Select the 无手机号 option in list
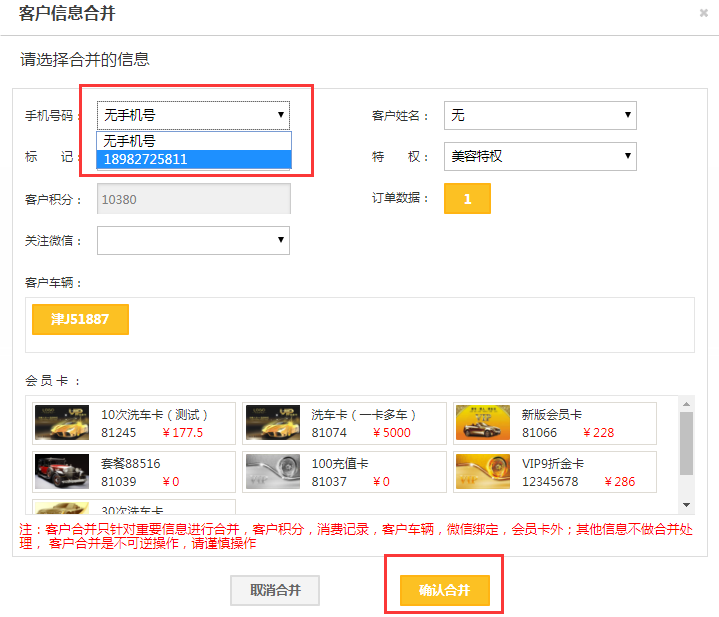 [193, 141]
